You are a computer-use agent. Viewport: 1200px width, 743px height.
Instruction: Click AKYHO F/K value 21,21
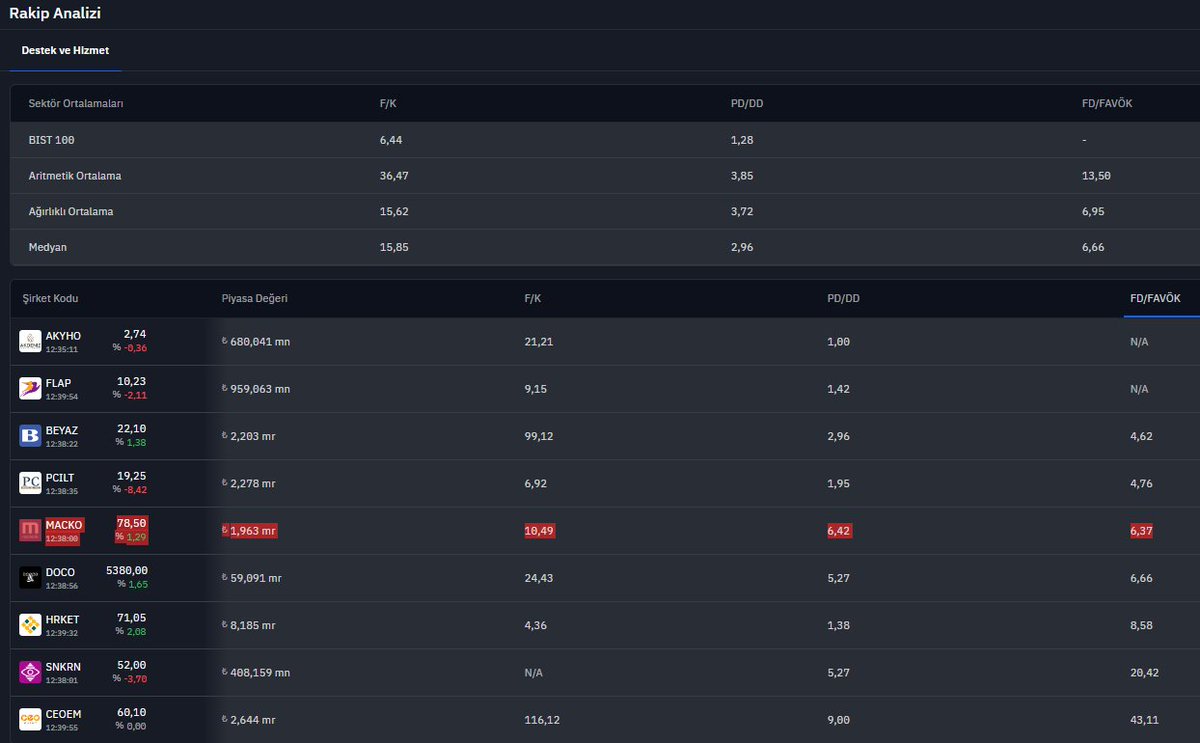coord(539,342)
